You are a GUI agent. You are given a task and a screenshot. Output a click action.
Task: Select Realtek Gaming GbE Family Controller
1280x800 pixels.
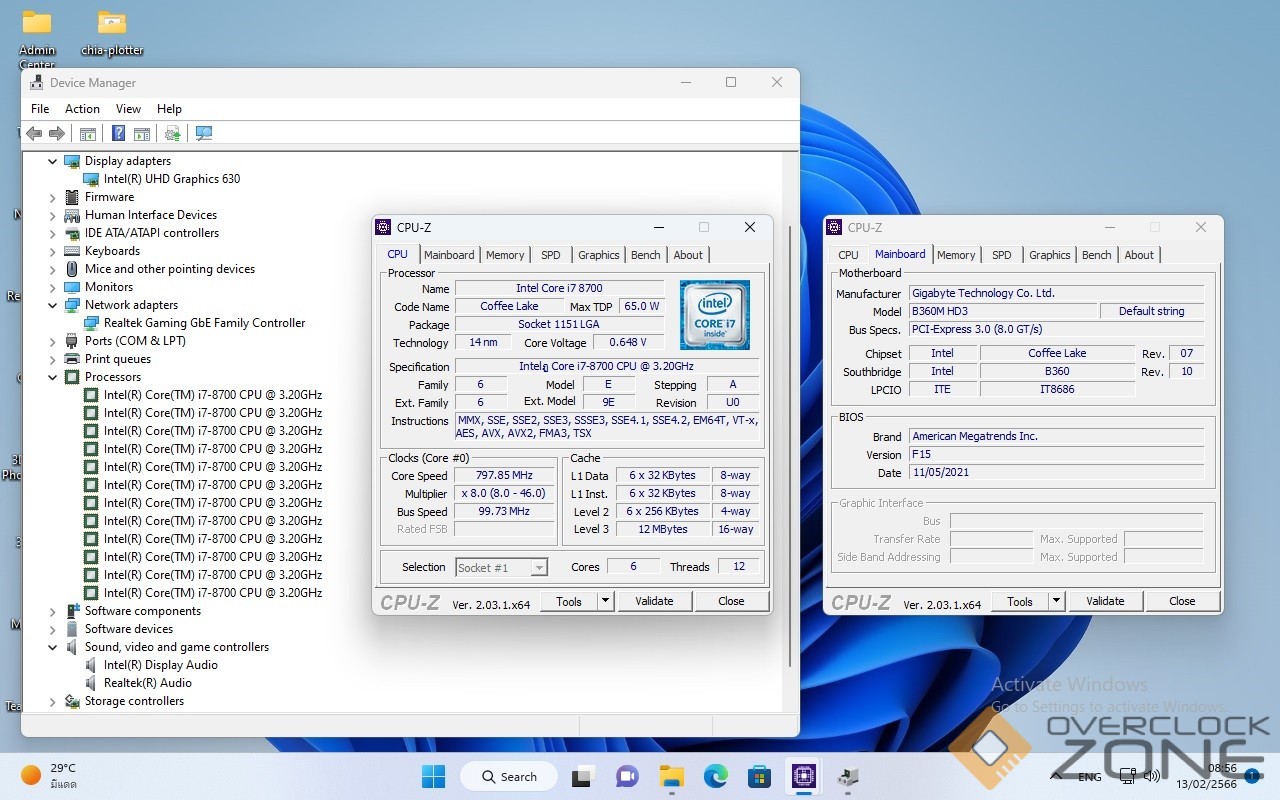204,323
